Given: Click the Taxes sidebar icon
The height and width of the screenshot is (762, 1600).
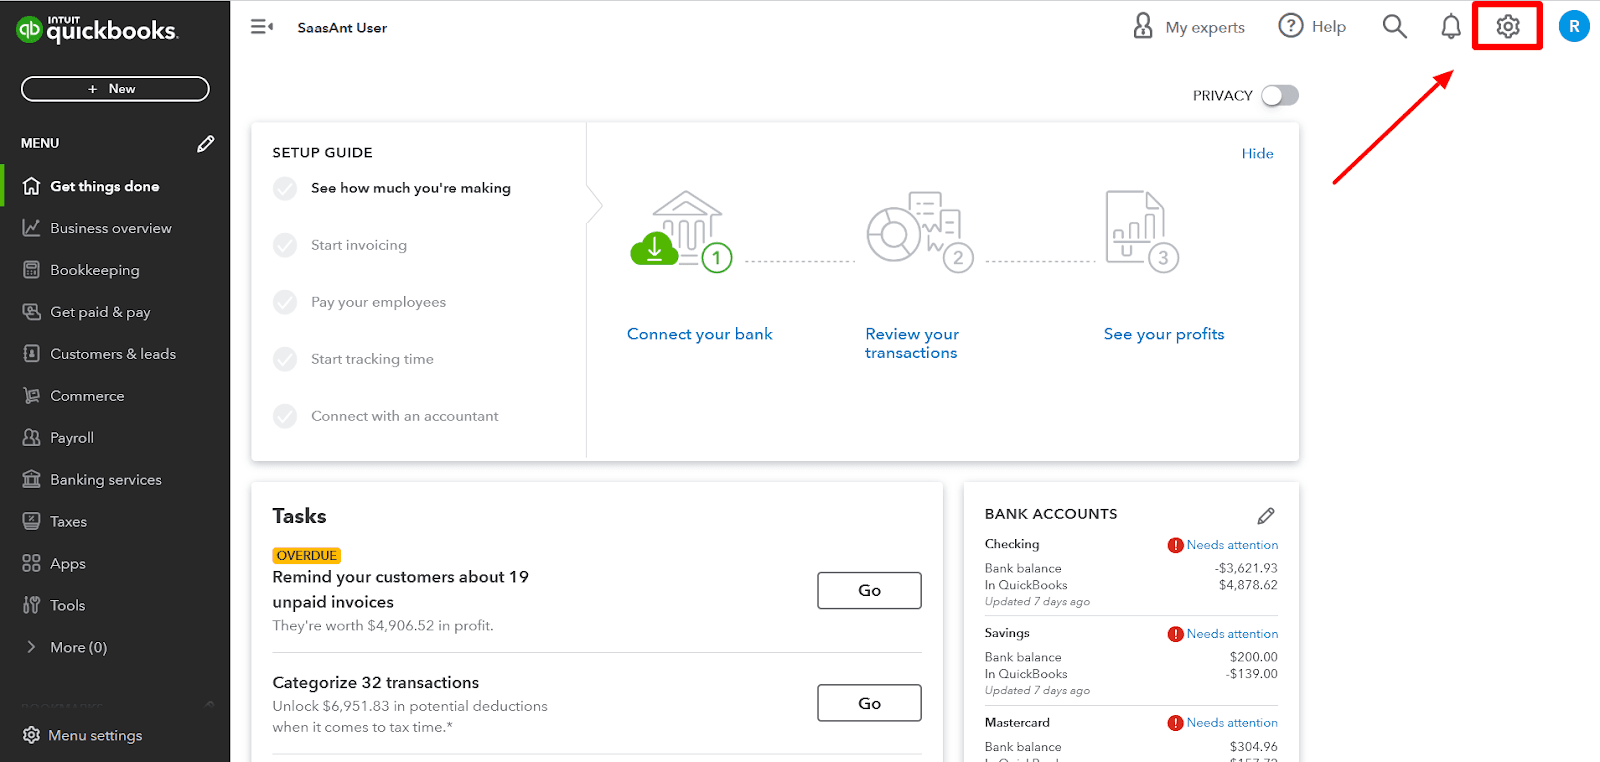Looking at the screenshot, I should (32, 522).
